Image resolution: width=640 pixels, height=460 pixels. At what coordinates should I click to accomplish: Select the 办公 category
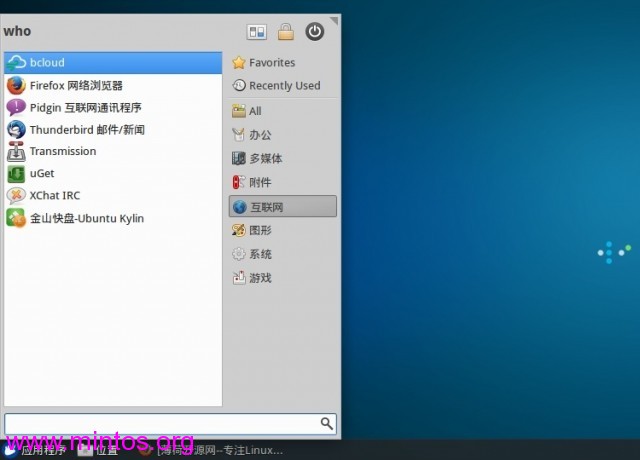(260, 135)
